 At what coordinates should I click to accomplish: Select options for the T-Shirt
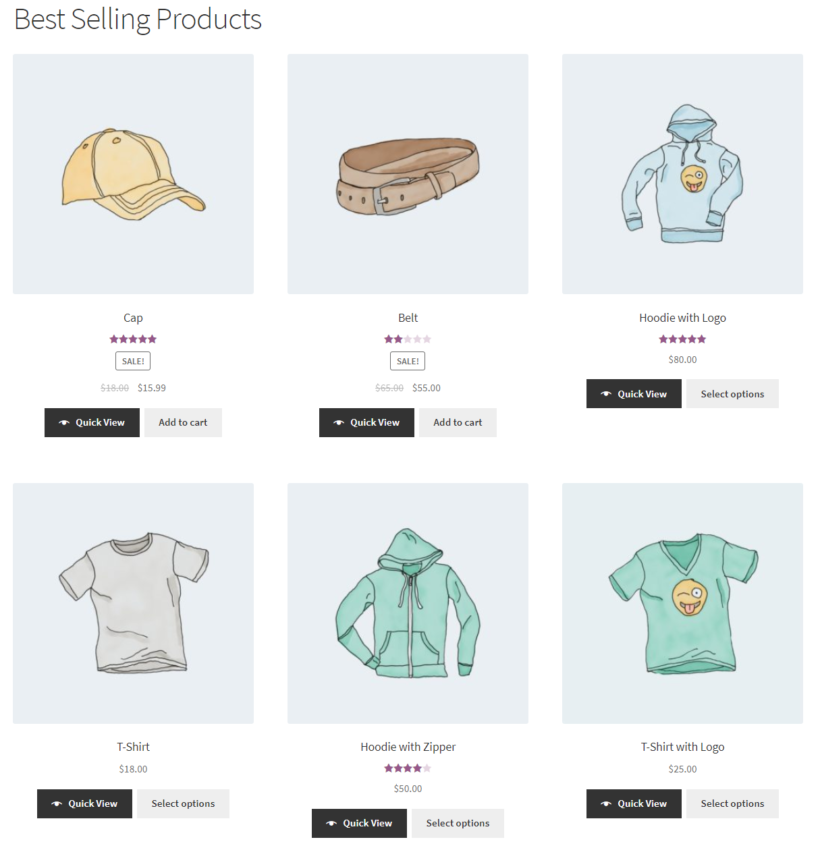pyautogui.click(x=183, y=803)
